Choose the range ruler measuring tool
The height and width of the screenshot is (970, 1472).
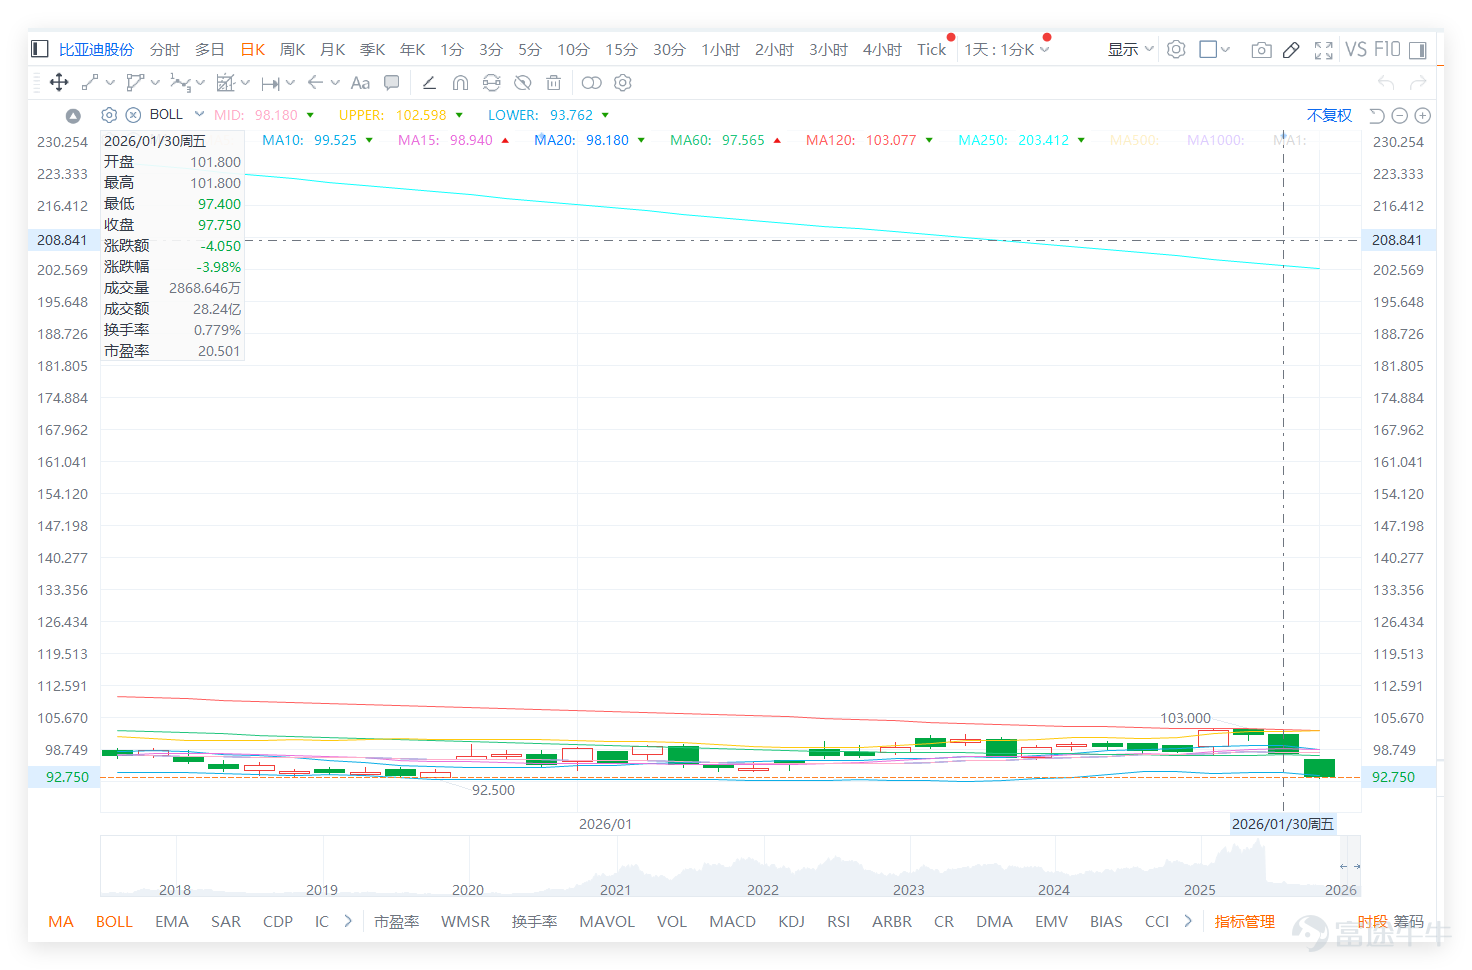(270, 83)
